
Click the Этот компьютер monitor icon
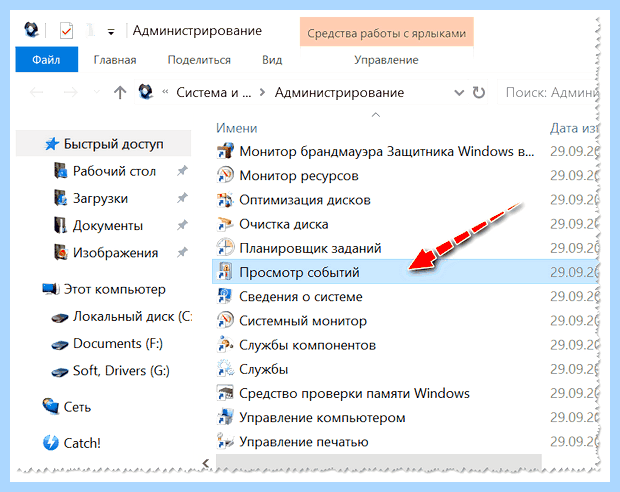point(51,289)
